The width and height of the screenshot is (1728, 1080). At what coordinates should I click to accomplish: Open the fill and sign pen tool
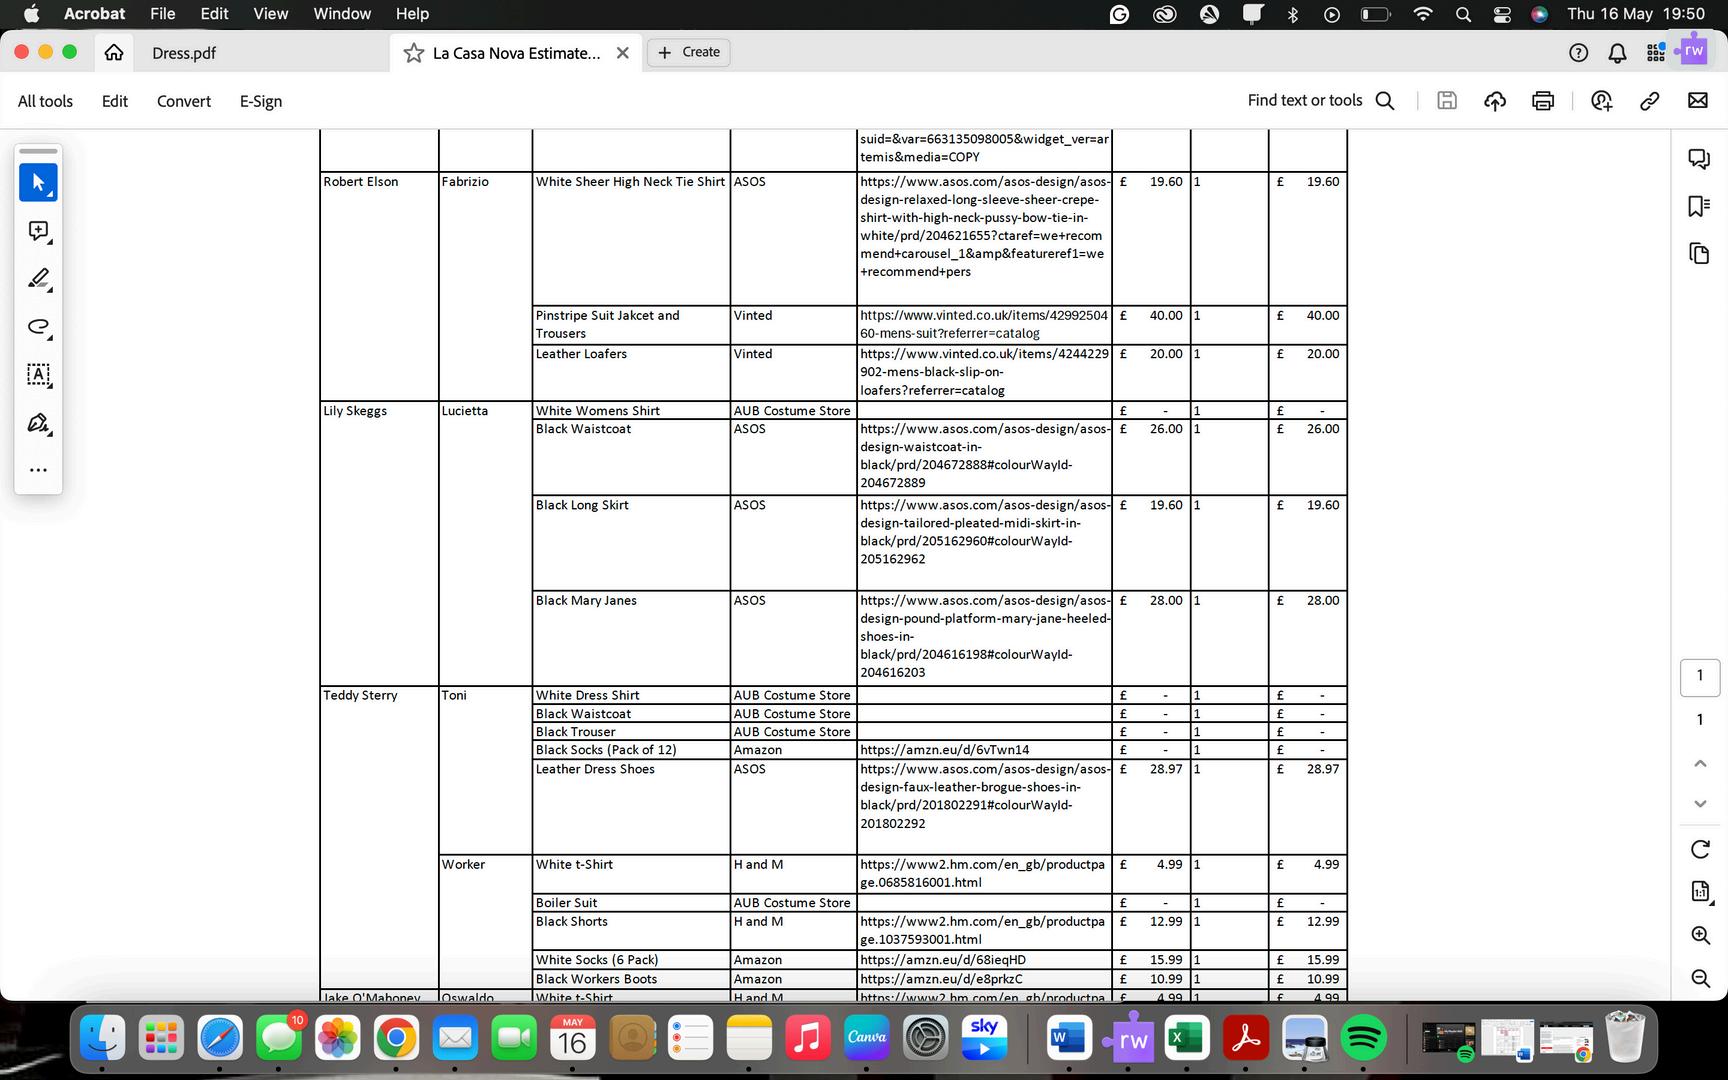coord(38,423)
